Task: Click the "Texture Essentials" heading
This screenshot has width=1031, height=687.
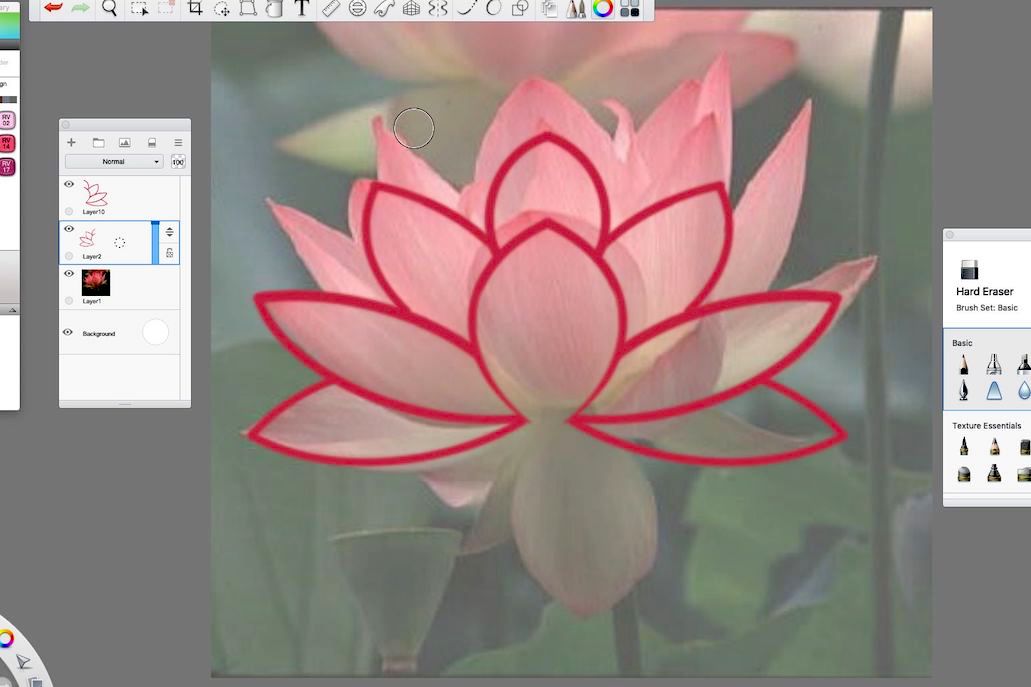Action: (x=986, y=425)
